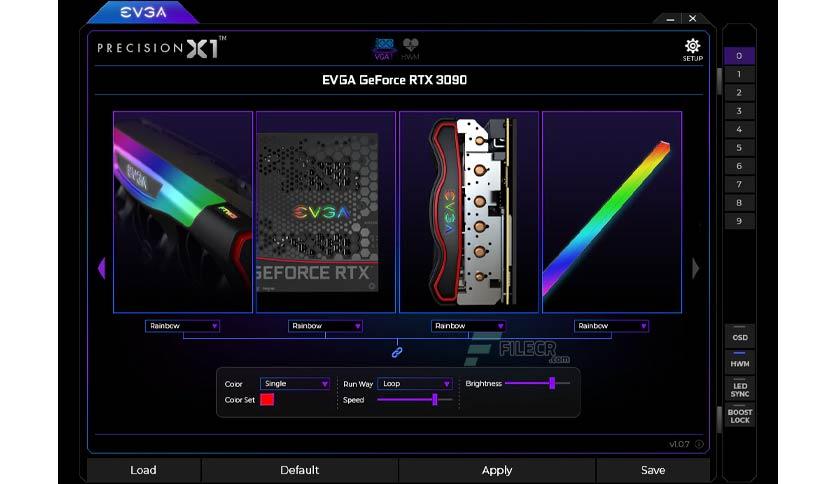Select the waterblock LED thumbnail
The image size is (836, 484).
[469, 212]
